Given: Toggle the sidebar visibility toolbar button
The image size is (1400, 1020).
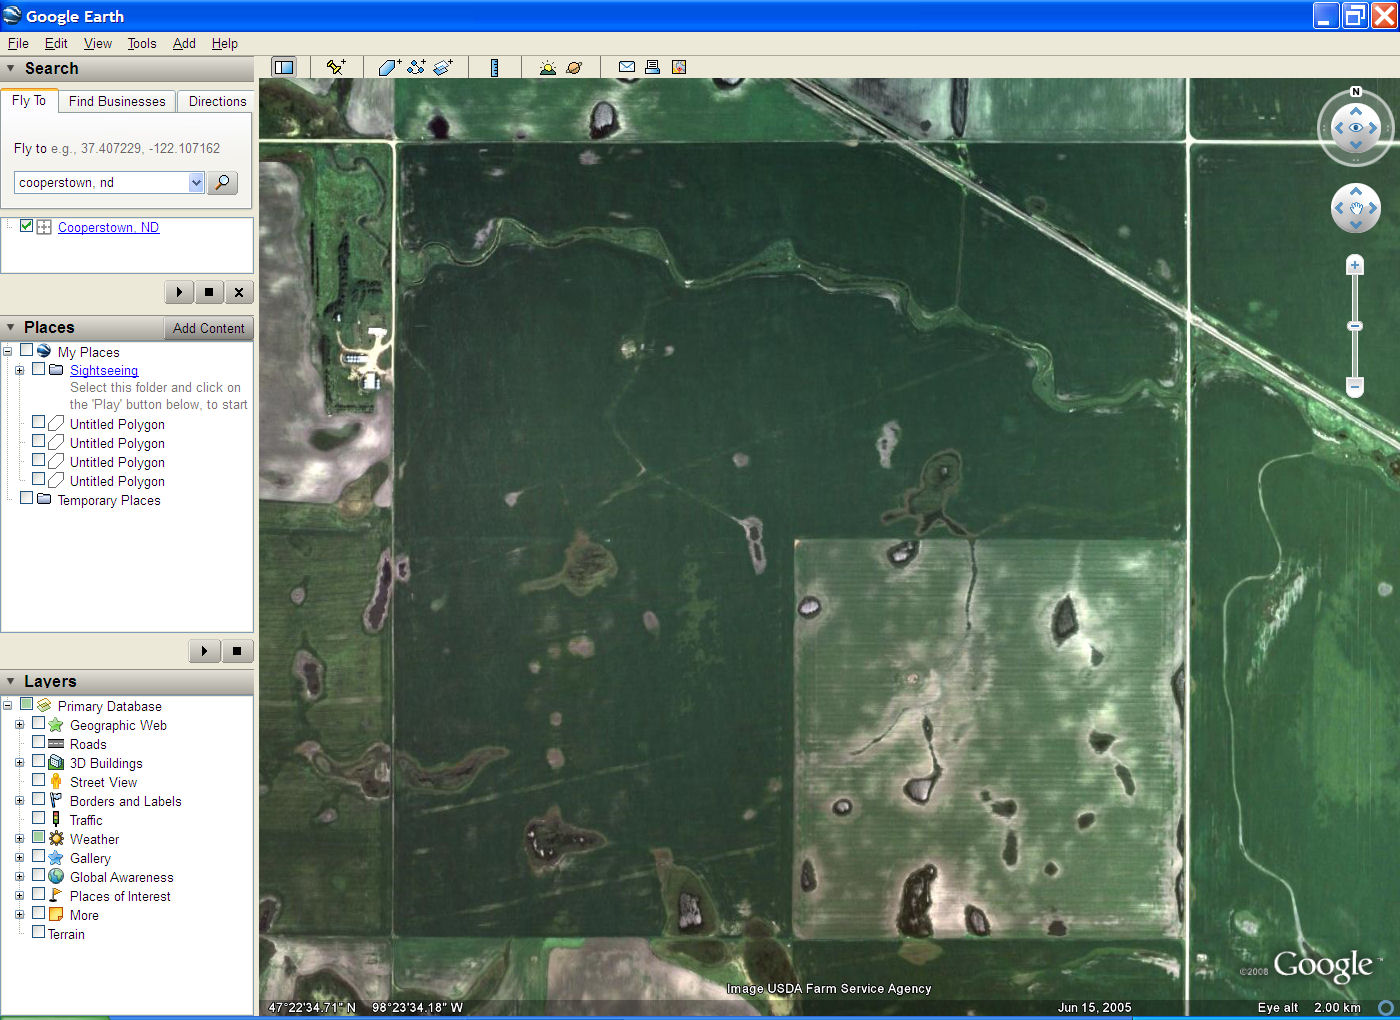Looking at the screenshot, I should point(284,67).
